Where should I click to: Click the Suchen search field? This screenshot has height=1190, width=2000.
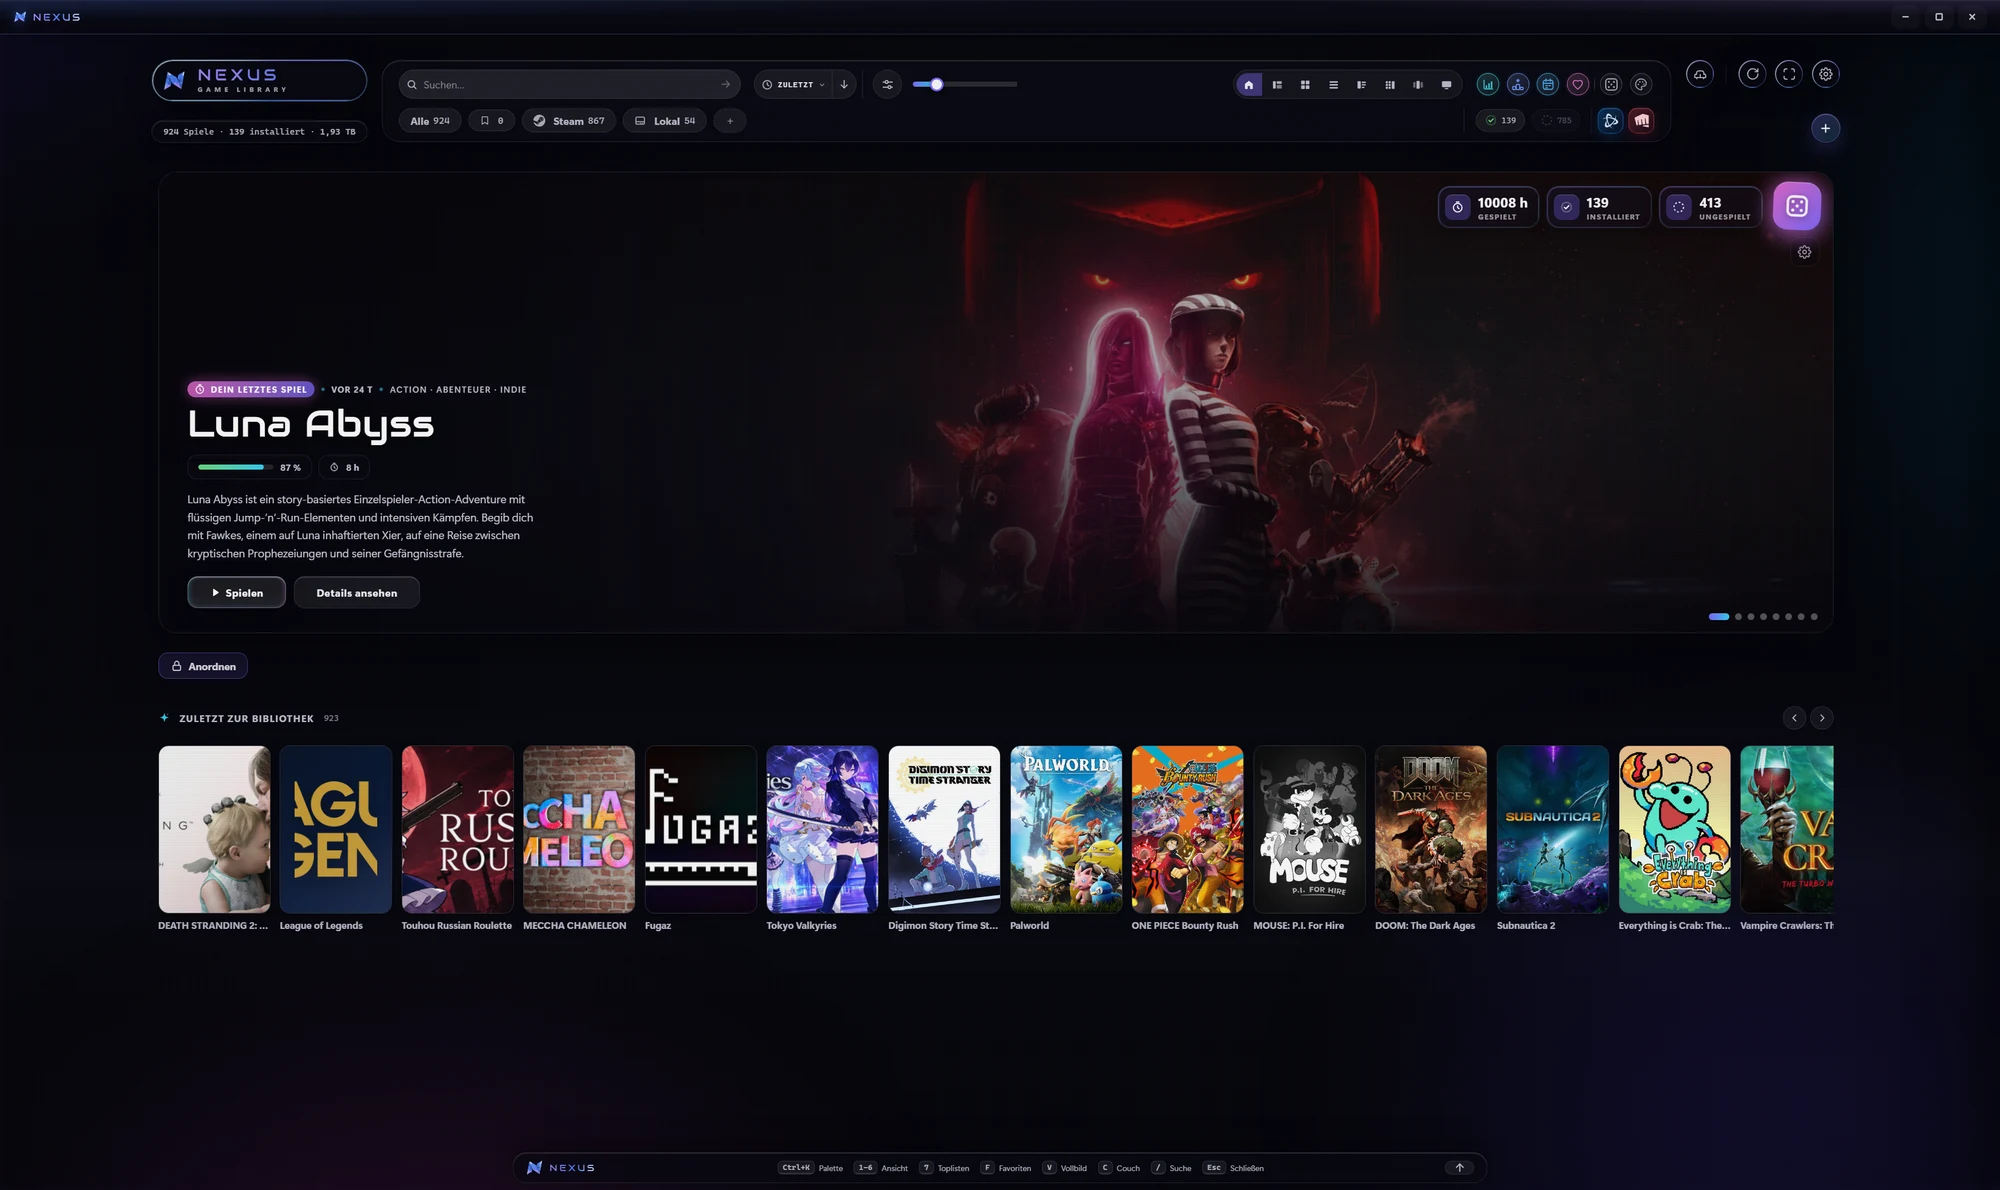[x=570, y=85]
